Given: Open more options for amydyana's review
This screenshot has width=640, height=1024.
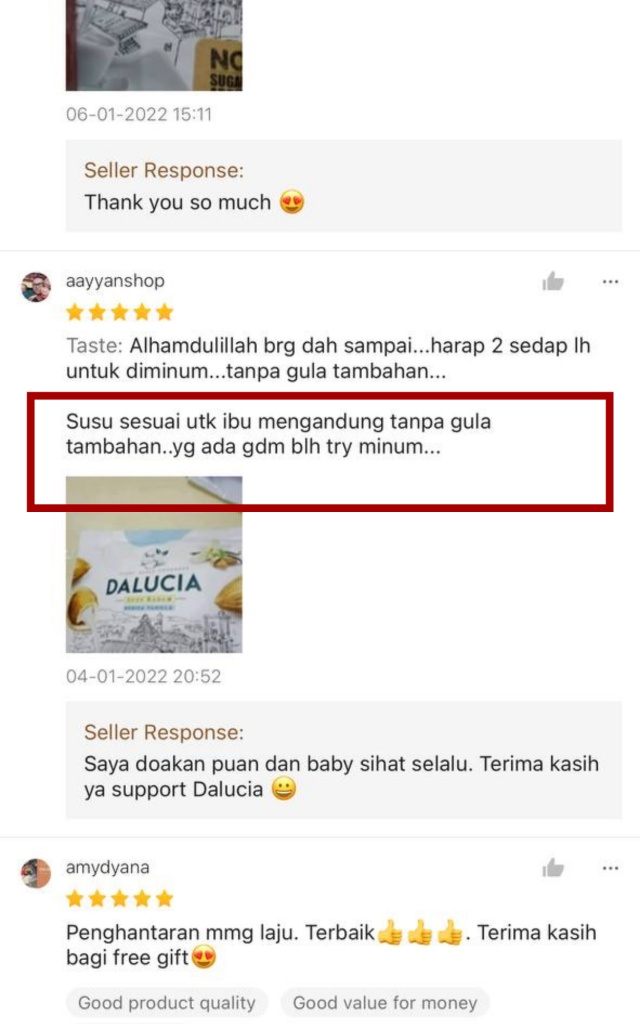Looking at the screenshot, I should click(610, 868).
